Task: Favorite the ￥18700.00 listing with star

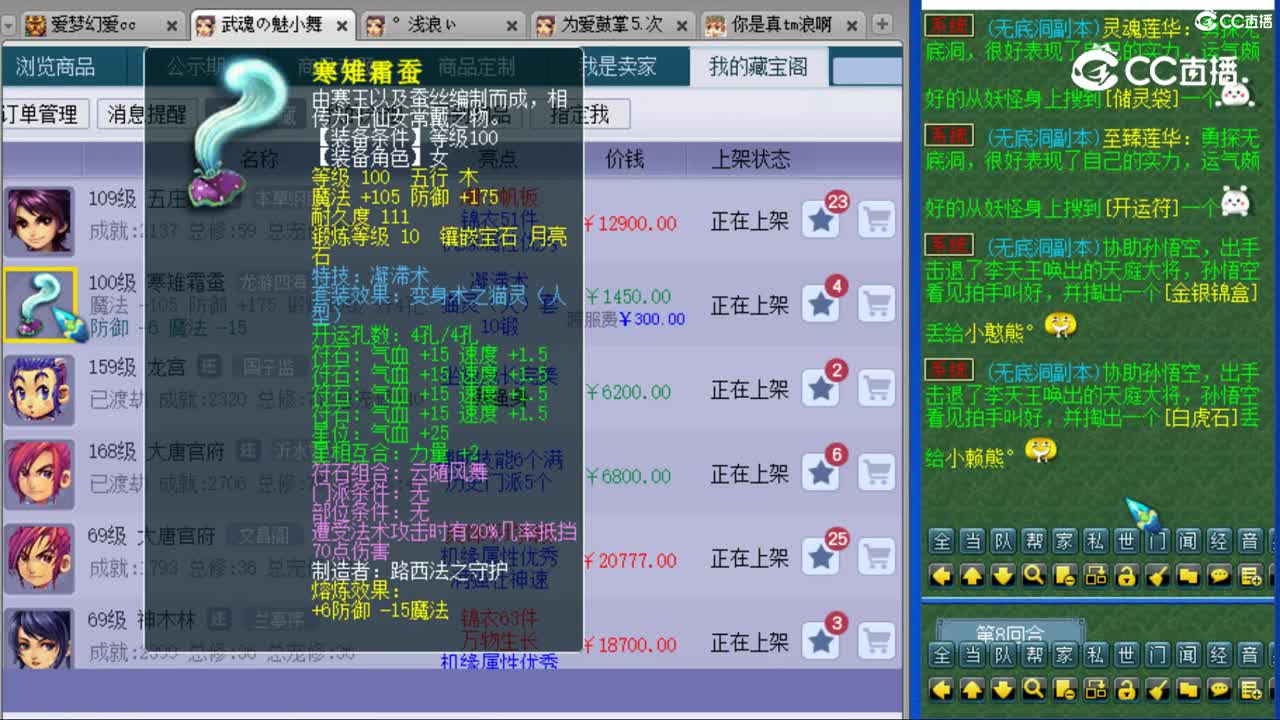Action: point(821,641)
